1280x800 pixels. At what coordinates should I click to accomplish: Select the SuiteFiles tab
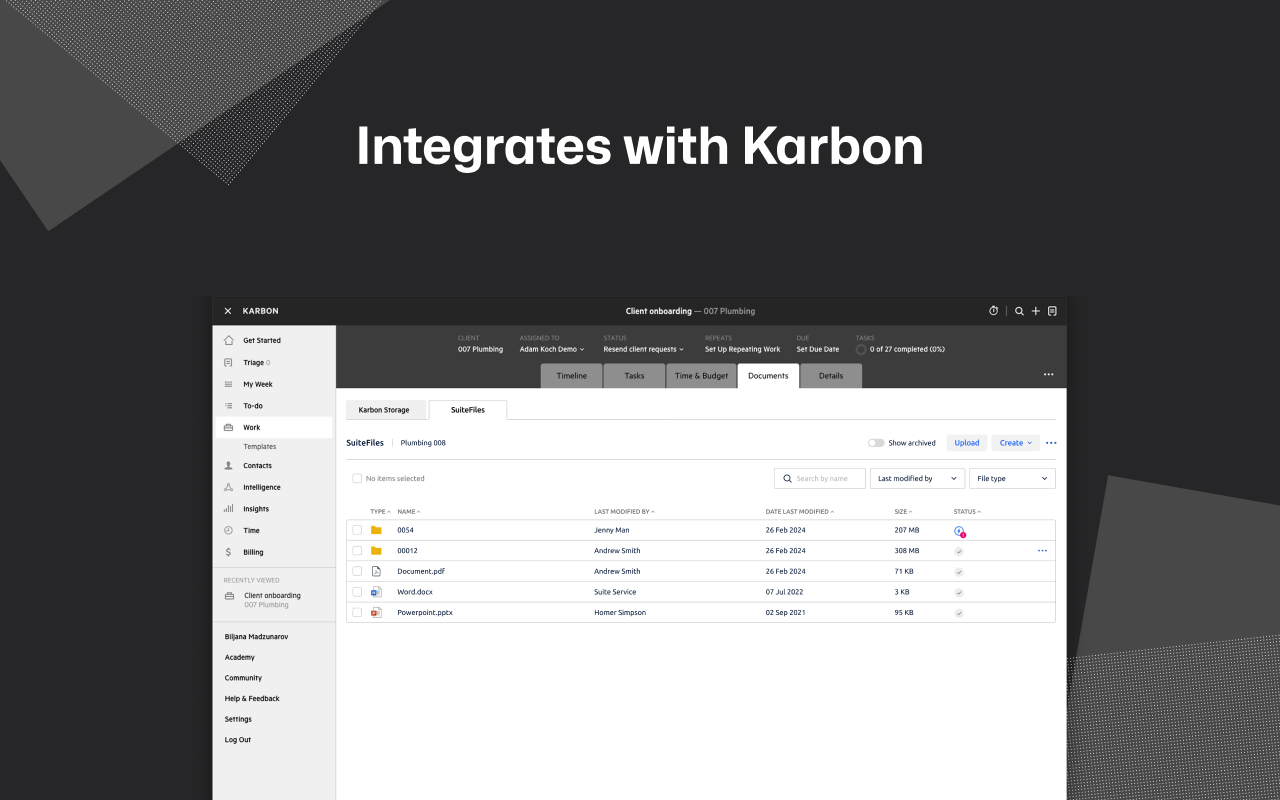coord(468,410)
